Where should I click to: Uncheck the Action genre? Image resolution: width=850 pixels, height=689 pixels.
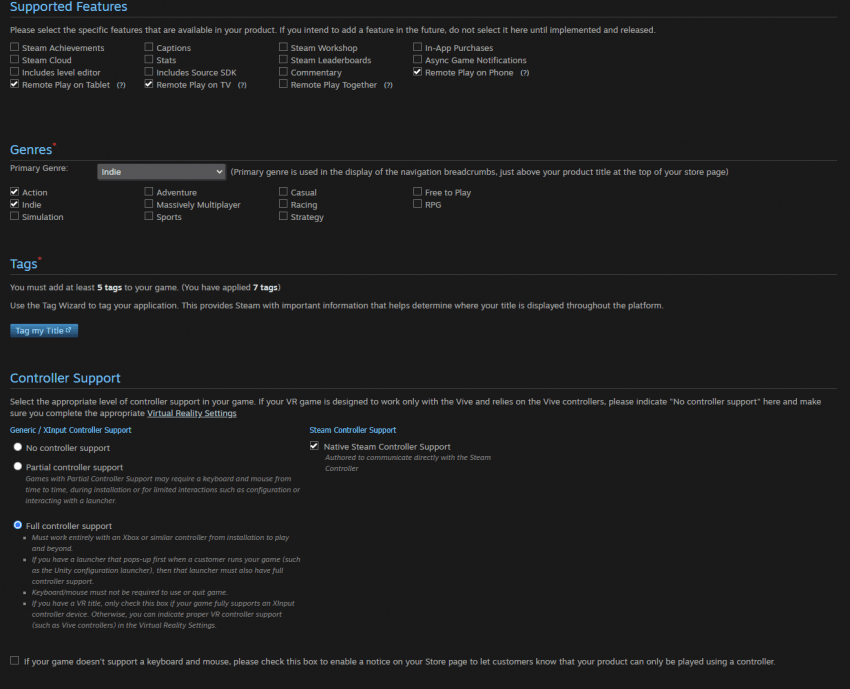(15, 192)
